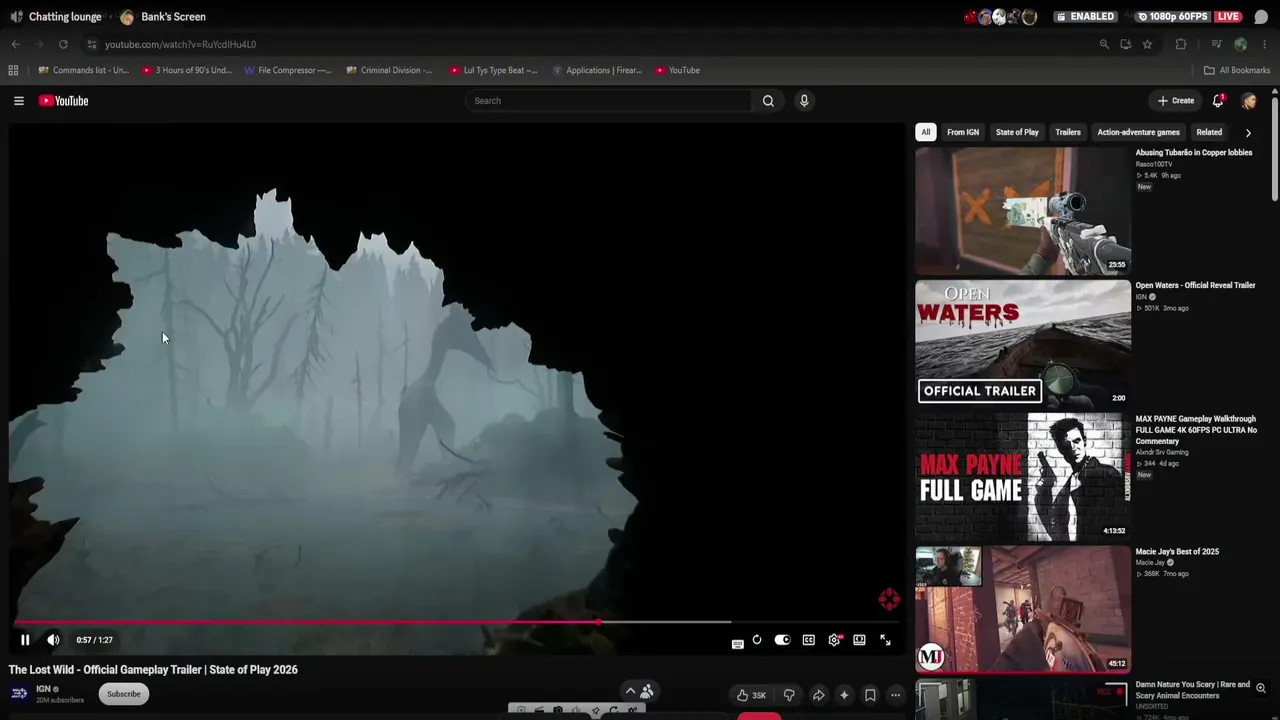Reload the page in the browser
Screen dimensions: 1280x720
[x=63, y=44]
